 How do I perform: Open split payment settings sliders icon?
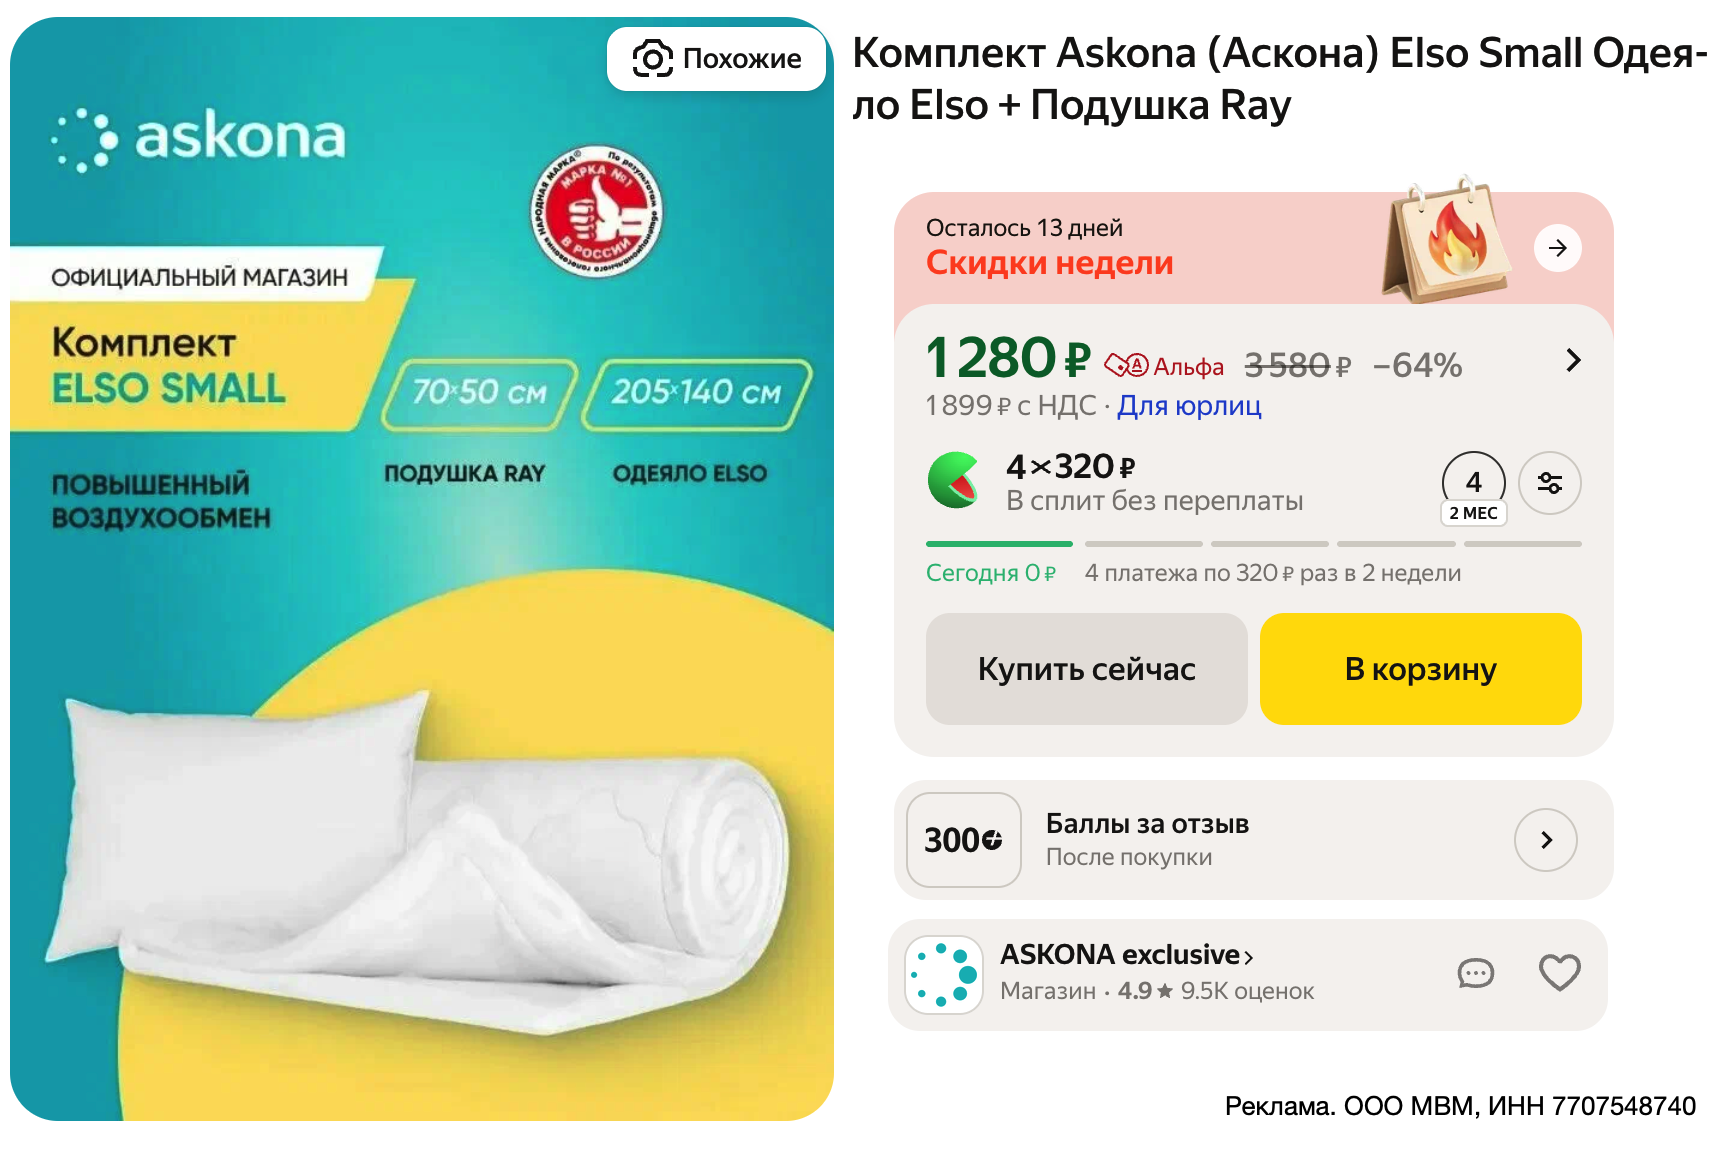1549,483
